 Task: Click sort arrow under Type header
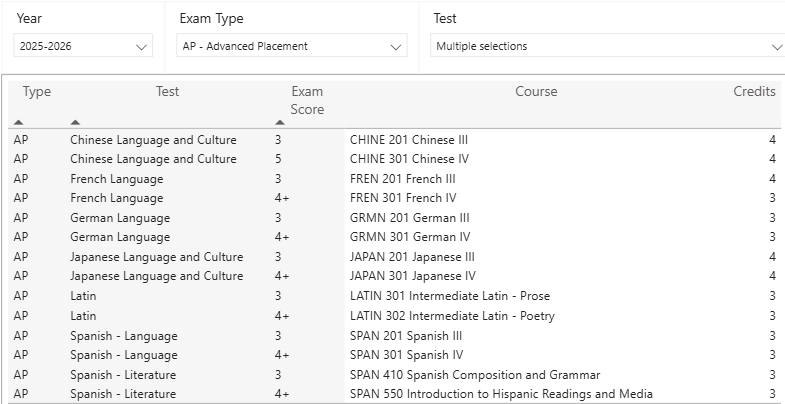tap(19, 122)
